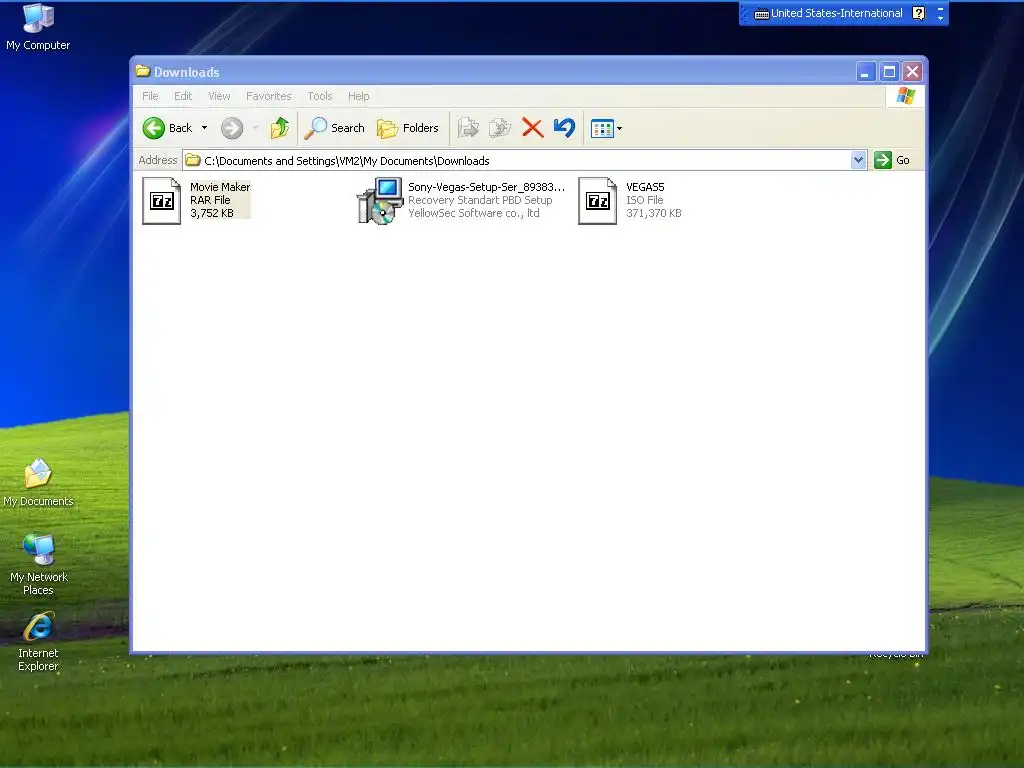Click the language bar help icon
1024x768 pixels.
click(919, 13)
